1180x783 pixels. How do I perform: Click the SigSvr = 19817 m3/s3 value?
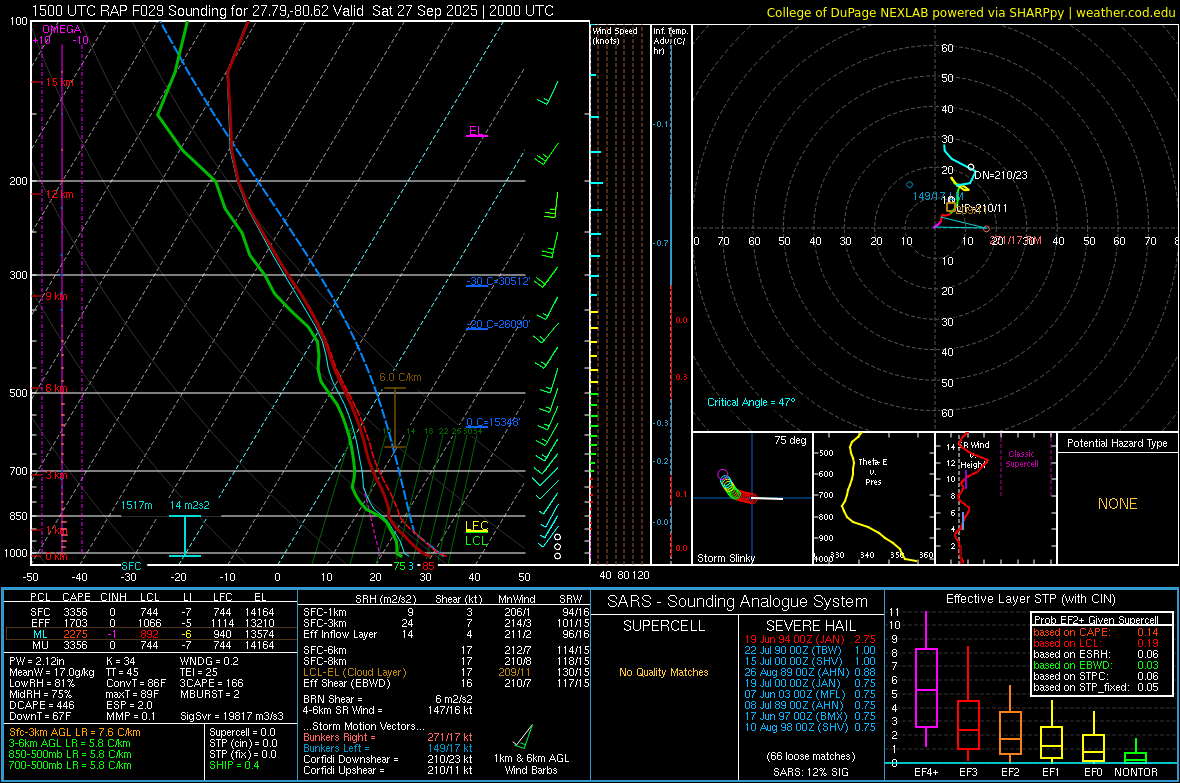pyautogui.click(x=232, y=716)
